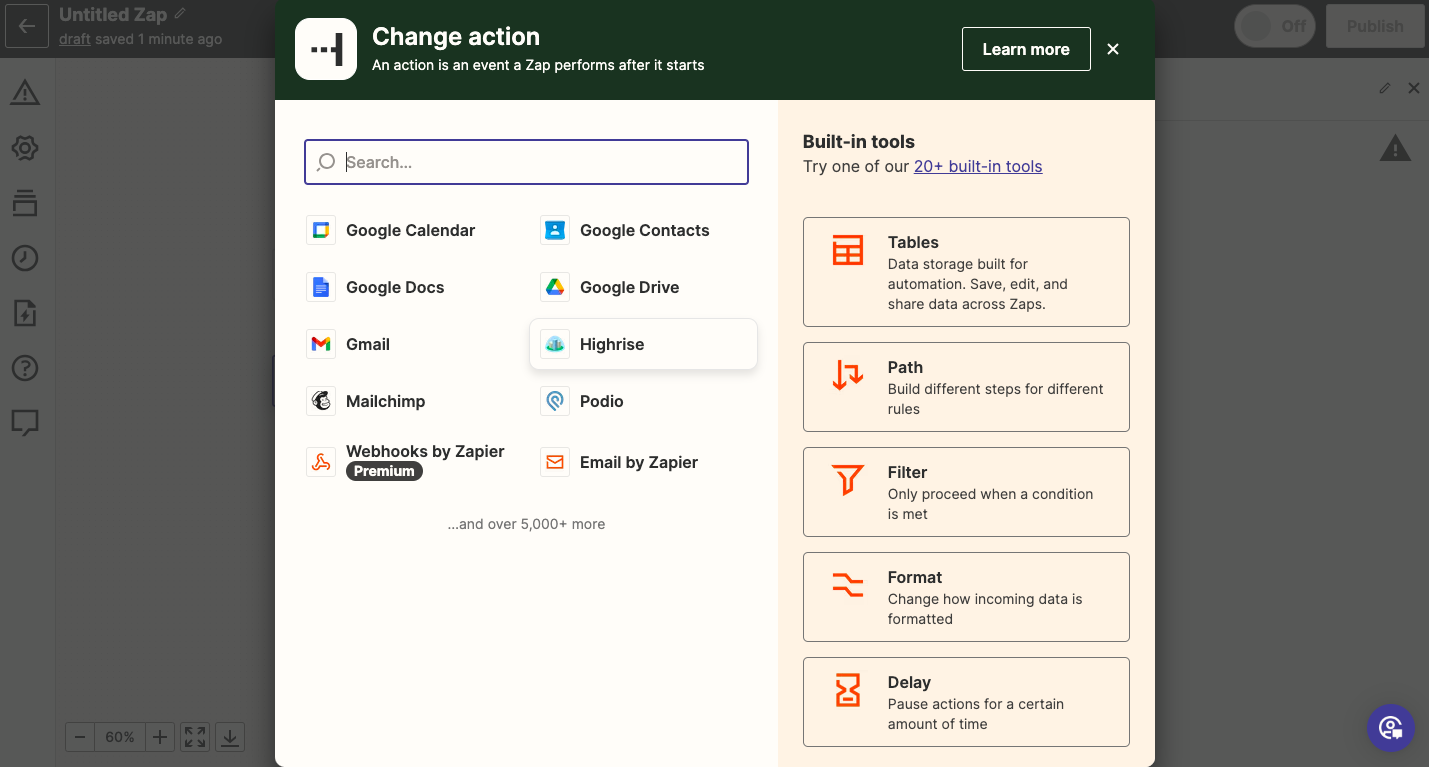This screenshot has height=767, width=1429.
Task: Click the Google Docs app icon
Action: [x=321, y=287]
